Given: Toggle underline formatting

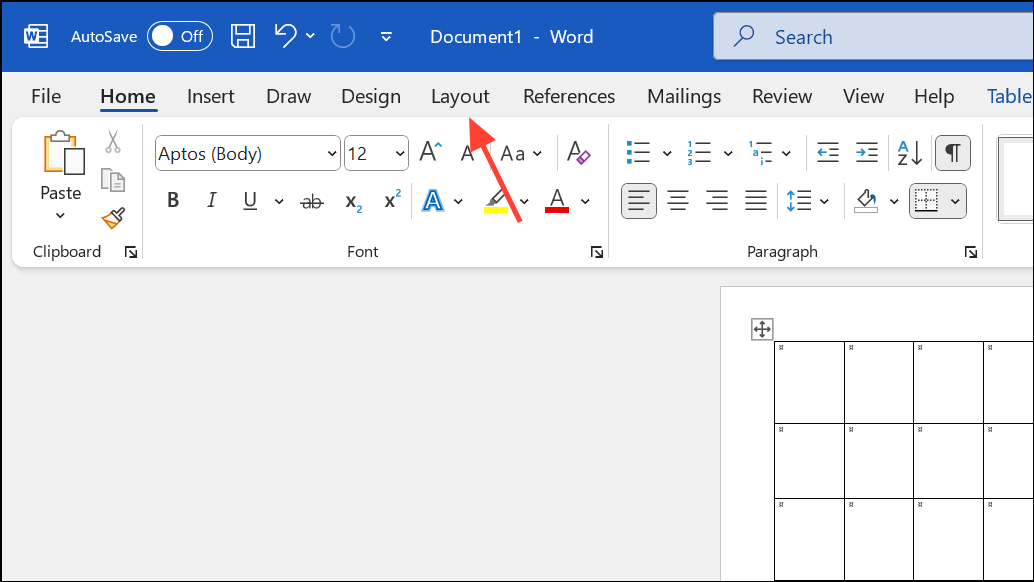Looking at the screenshot, I should pyautogui.click(x=250, y=200).
